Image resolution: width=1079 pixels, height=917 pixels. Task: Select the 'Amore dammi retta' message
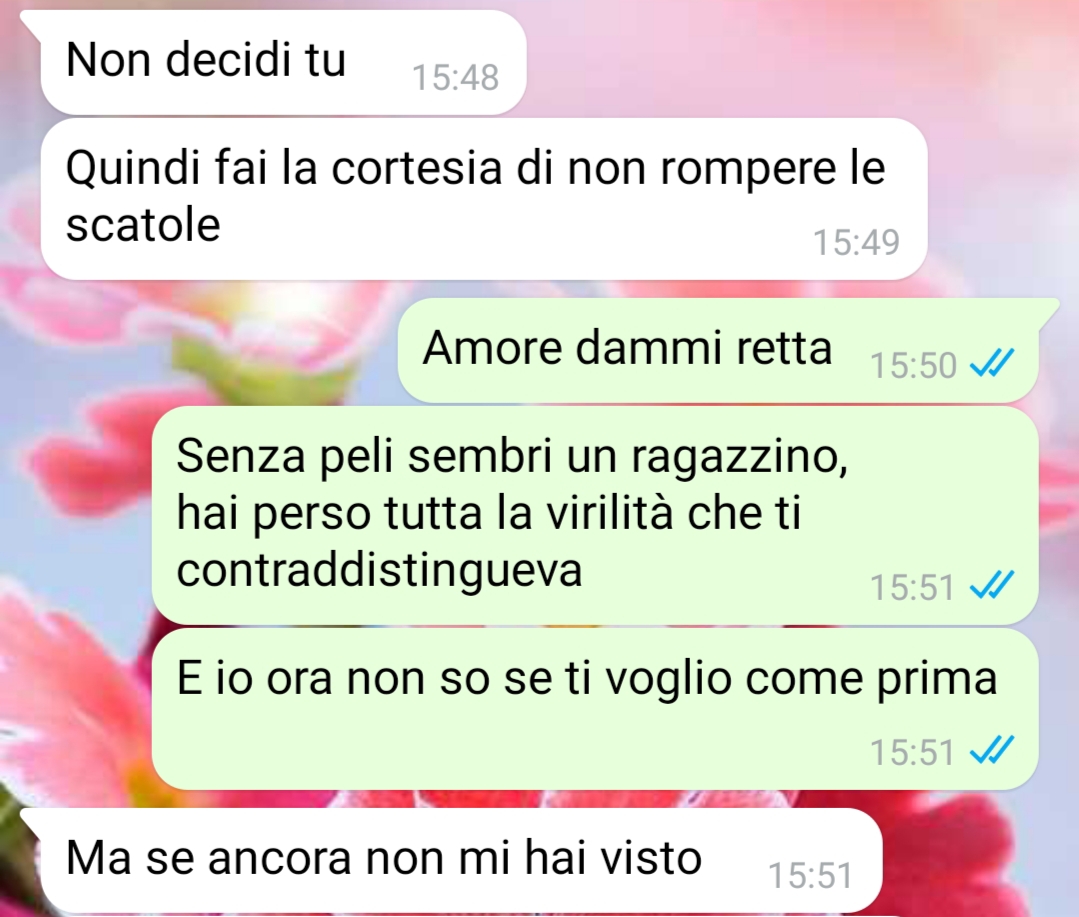[x=718, y=350]
